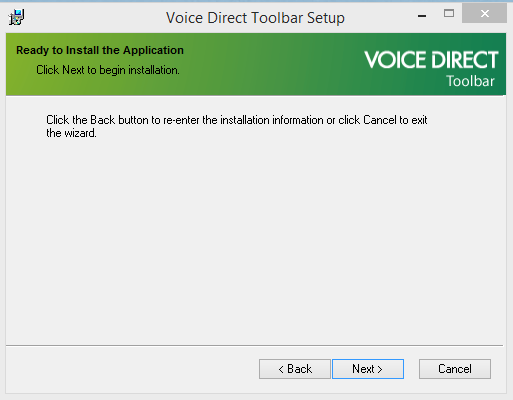The image size is (513, 400).
Task: Go to the previous step with Back
Action: 295,369
